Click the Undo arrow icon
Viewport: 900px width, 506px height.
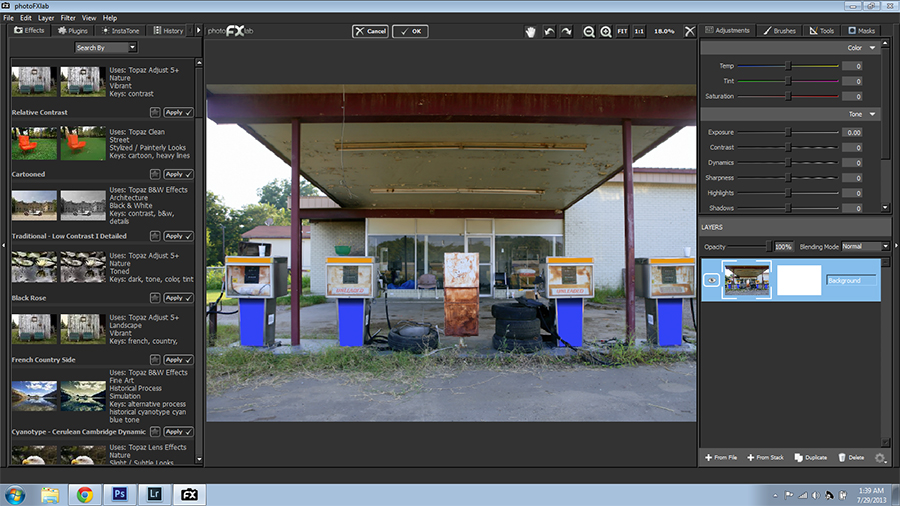[549, 31]
